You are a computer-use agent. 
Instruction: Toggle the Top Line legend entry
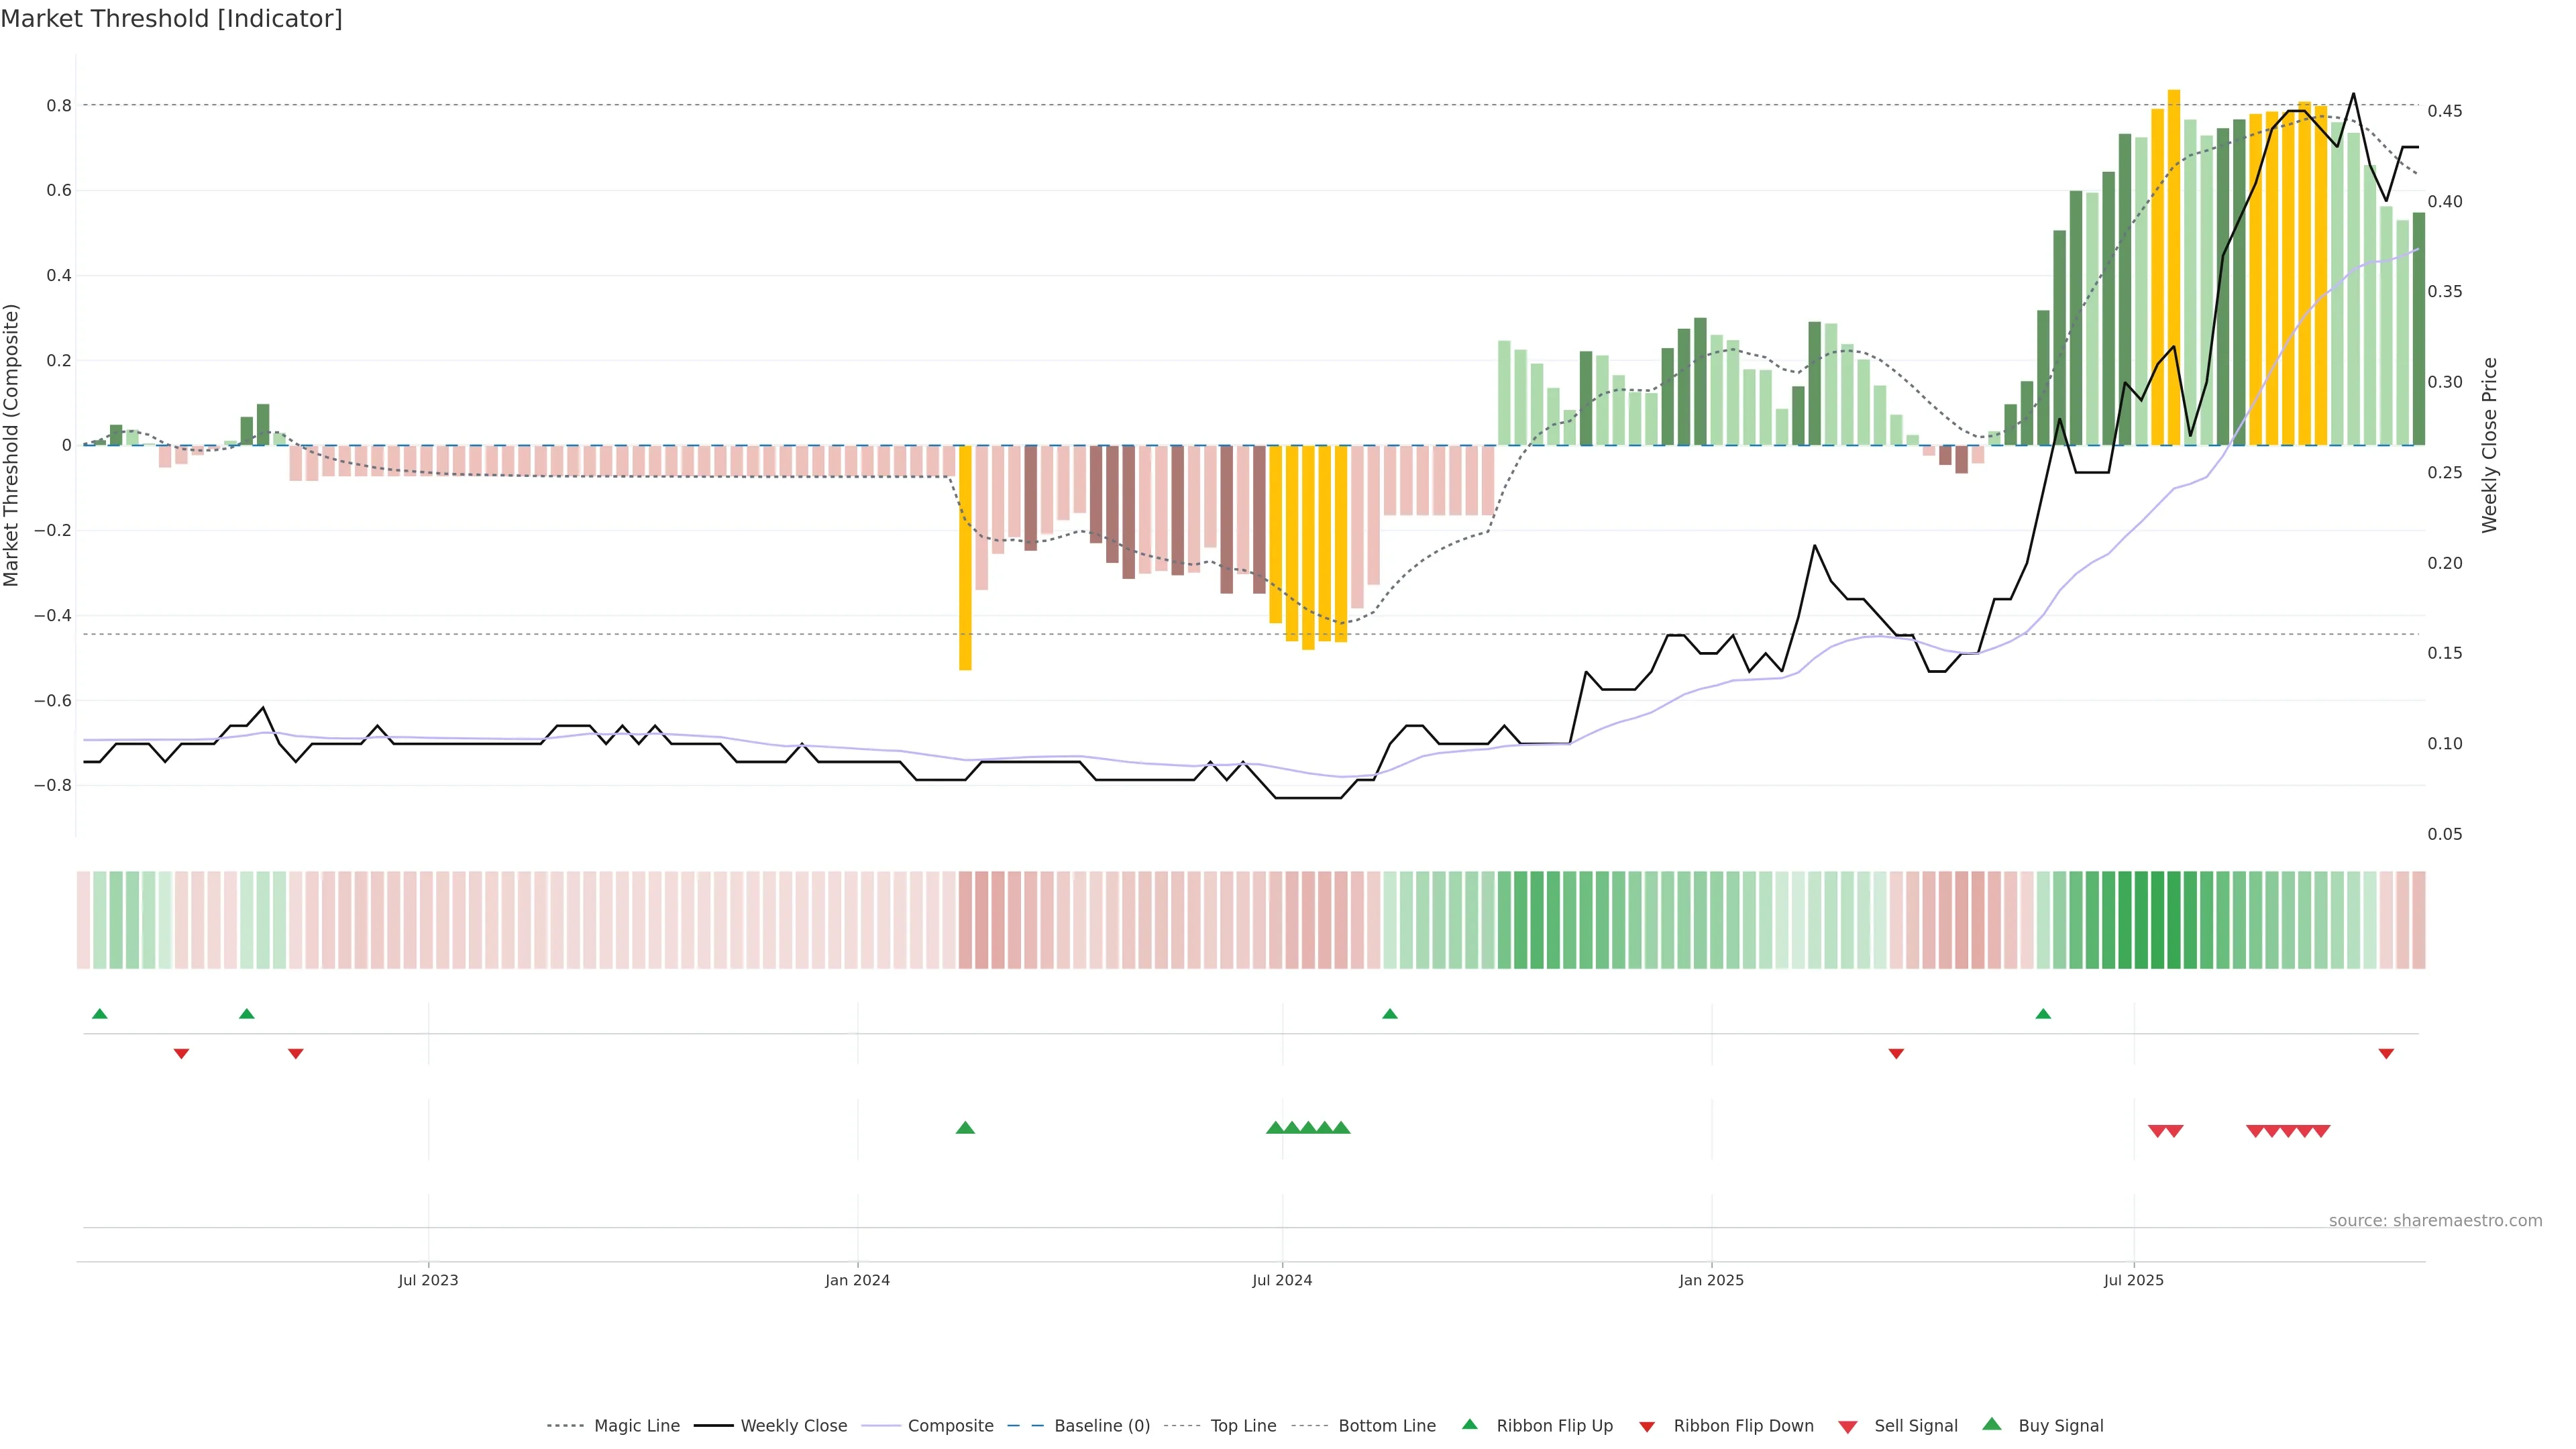(x=1243, y=1426)
